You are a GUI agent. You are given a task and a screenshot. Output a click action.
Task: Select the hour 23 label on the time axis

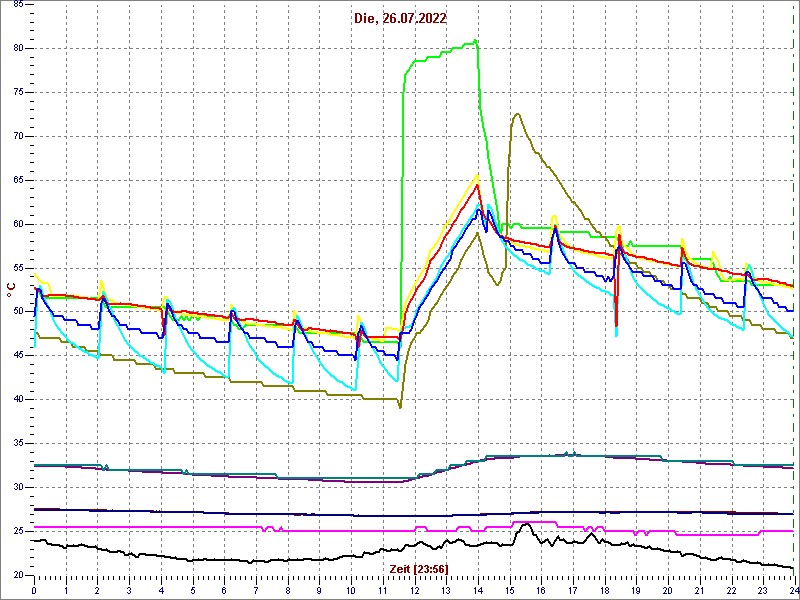tap(762, 591)
